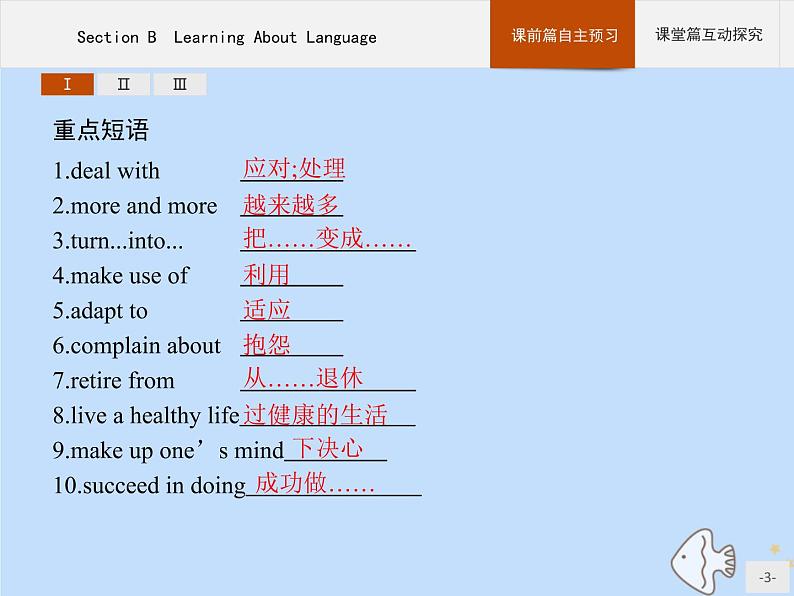Select the phrase '2.more and more'
The height and width of the screenshot is (596, 794).
click(135, 206)
